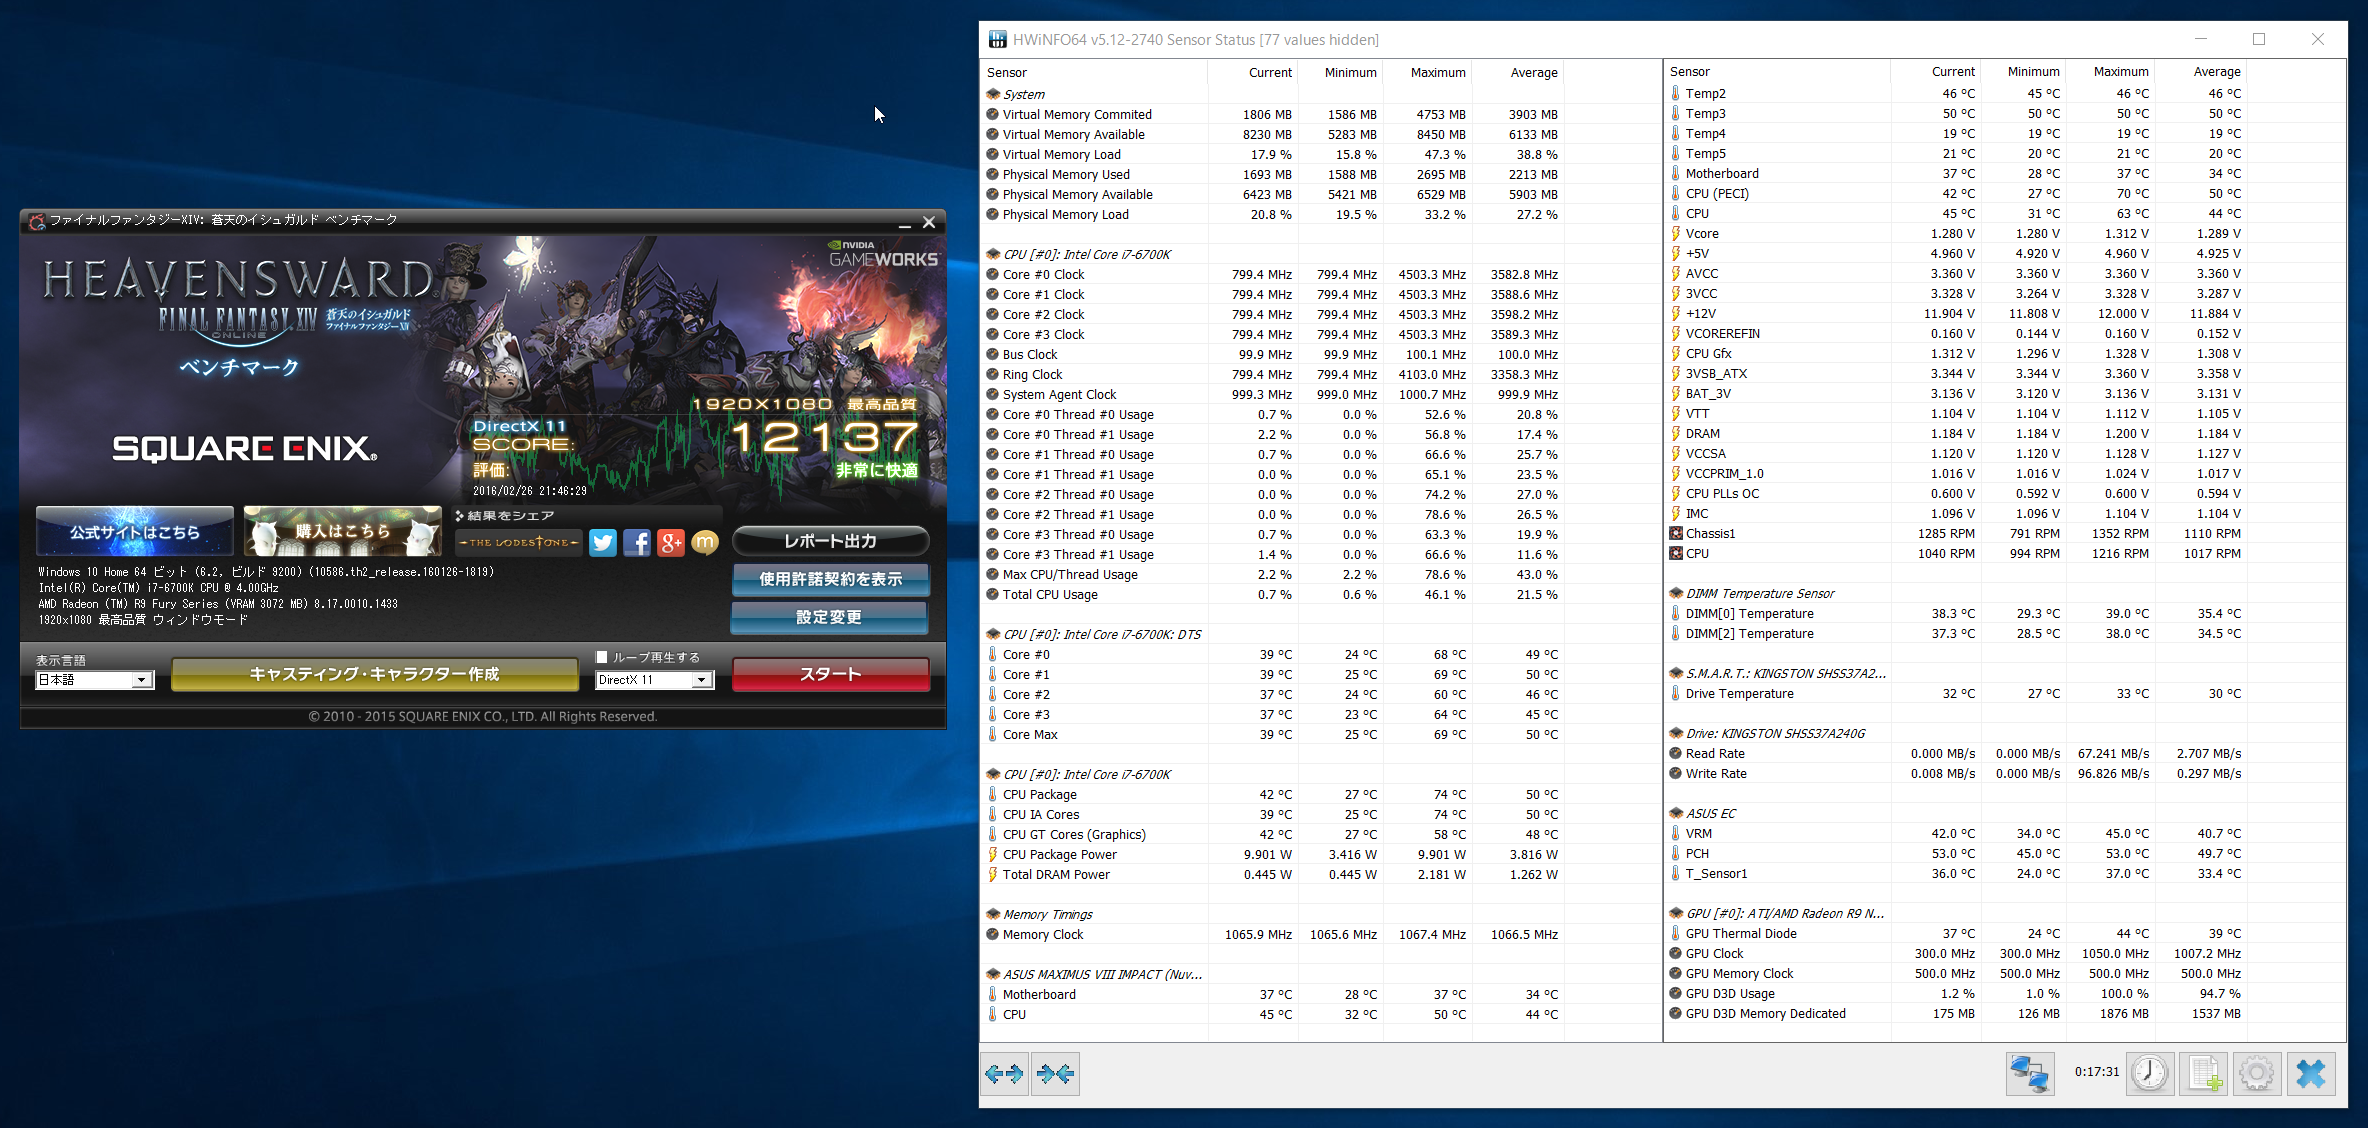Click the HWiNFO log file add icon

(2204, 1074)
